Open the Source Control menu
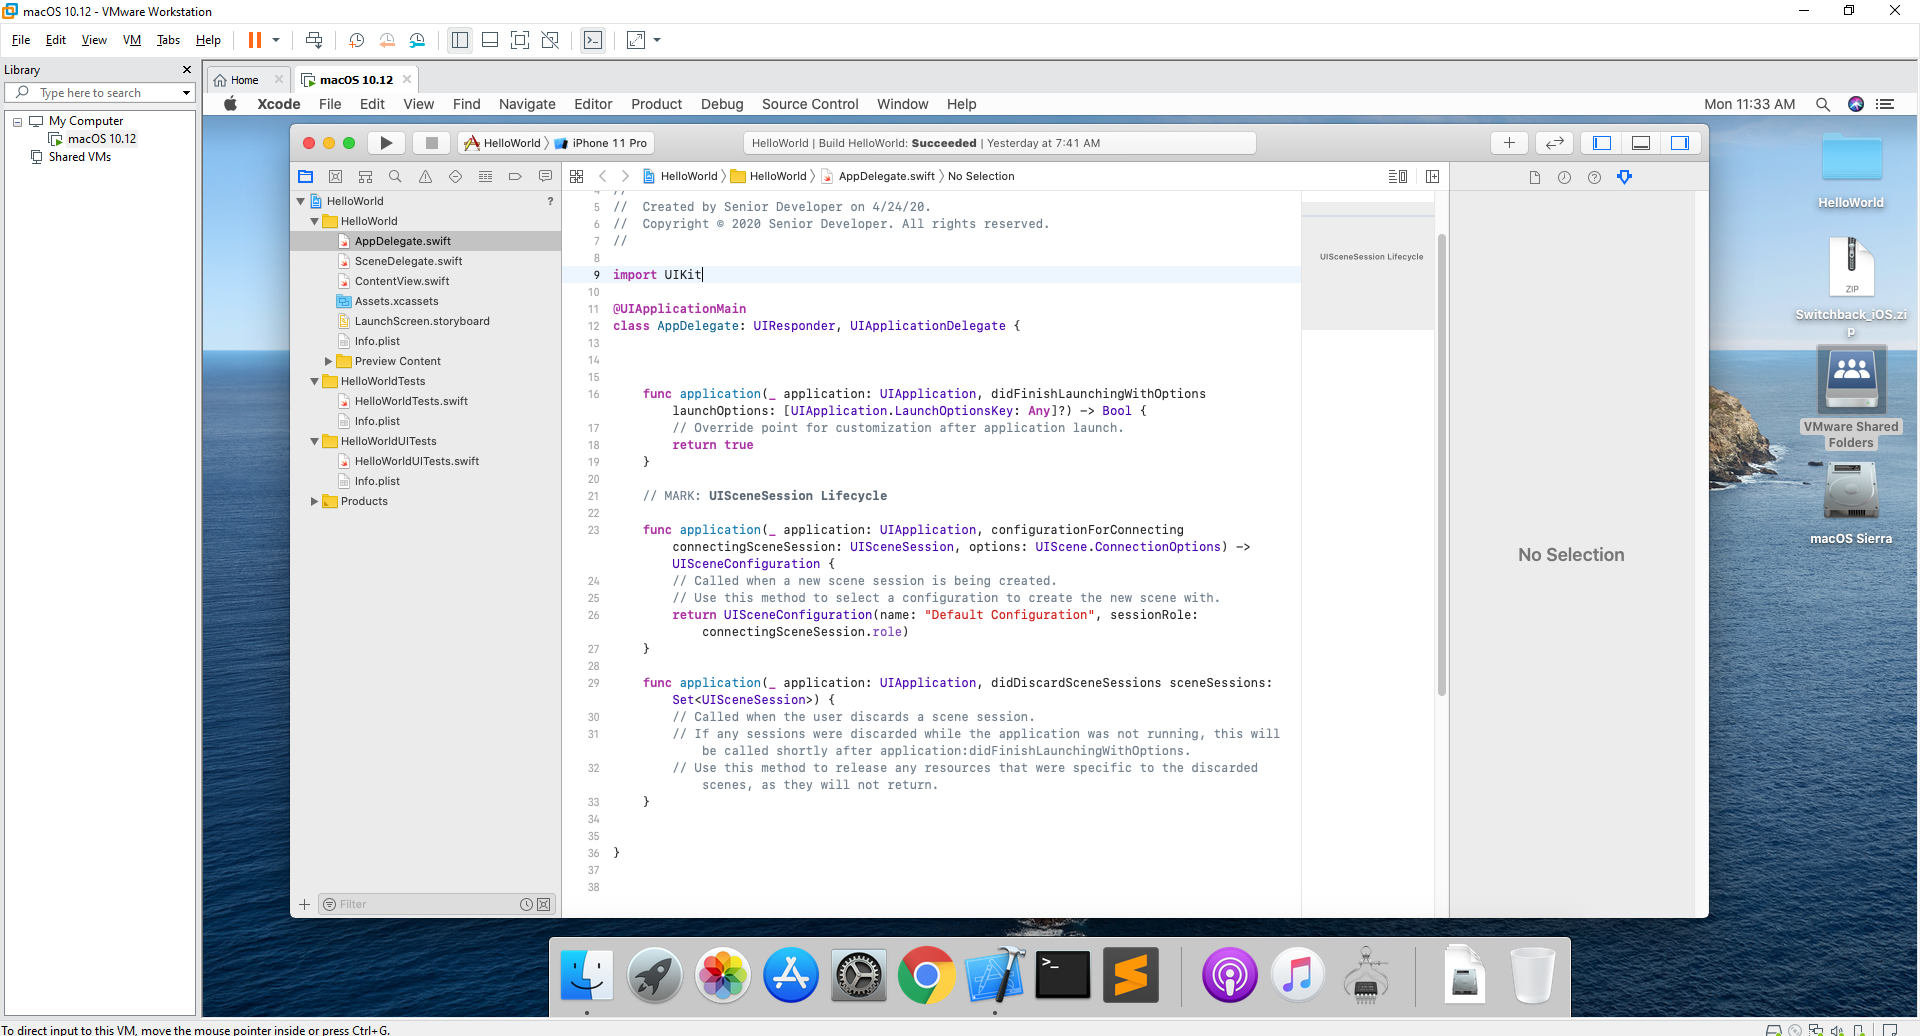The image size is (1920, 1036). 810,104
